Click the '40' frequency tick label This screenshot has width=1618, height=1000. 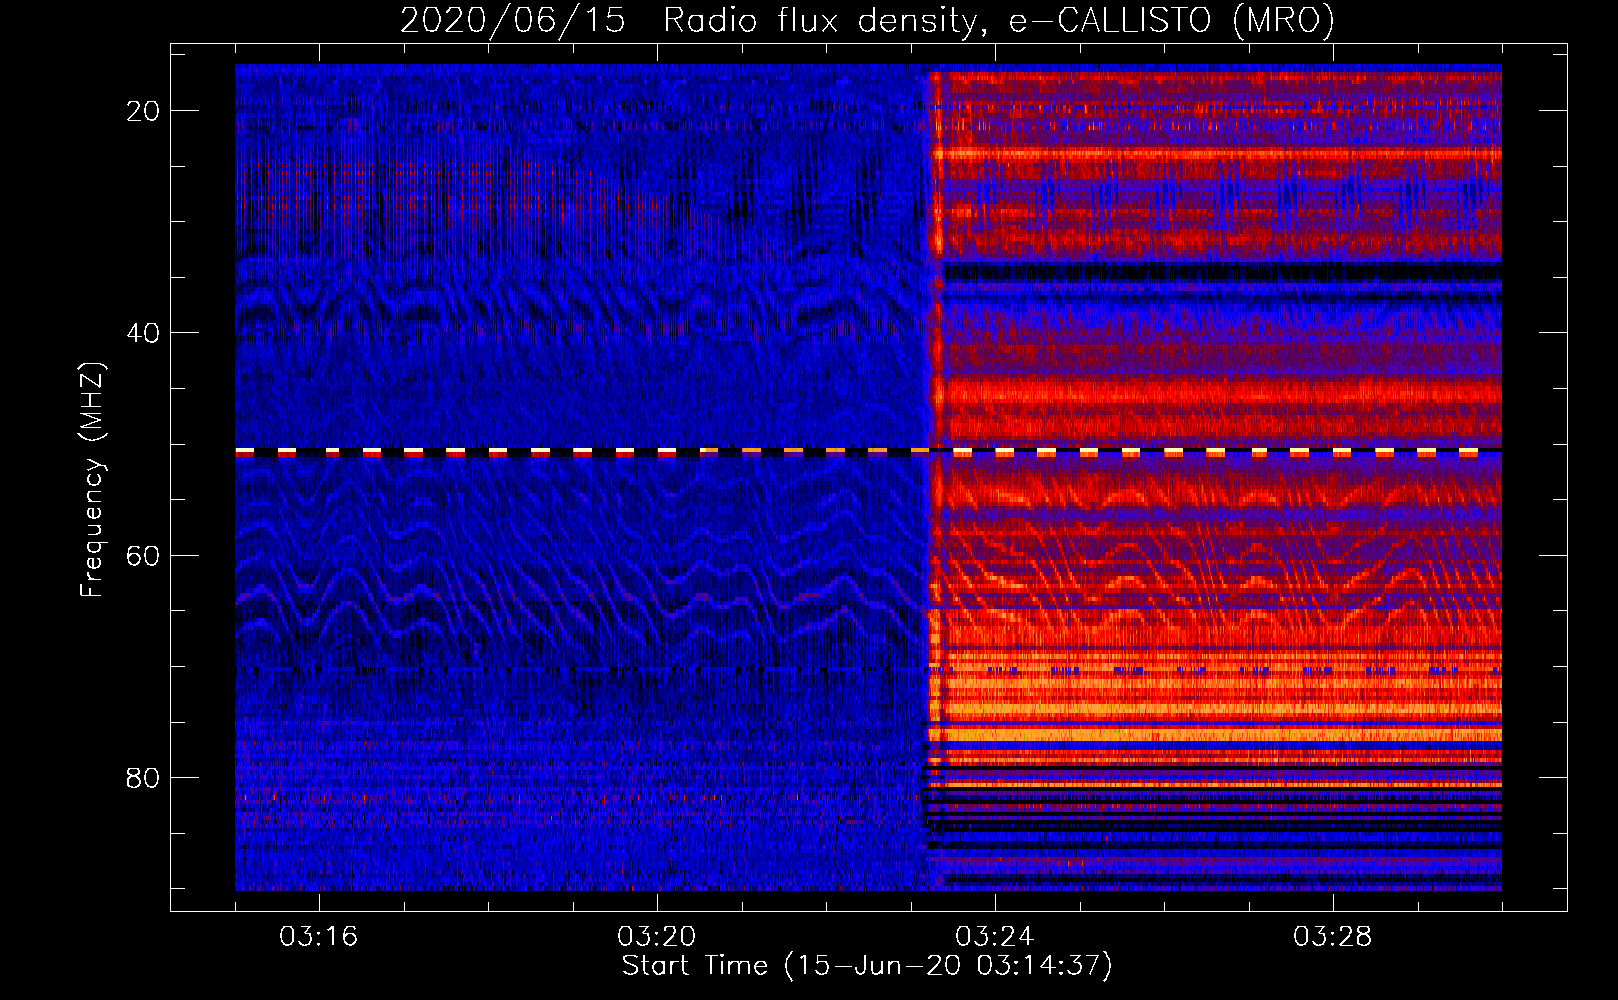(143, 333)
